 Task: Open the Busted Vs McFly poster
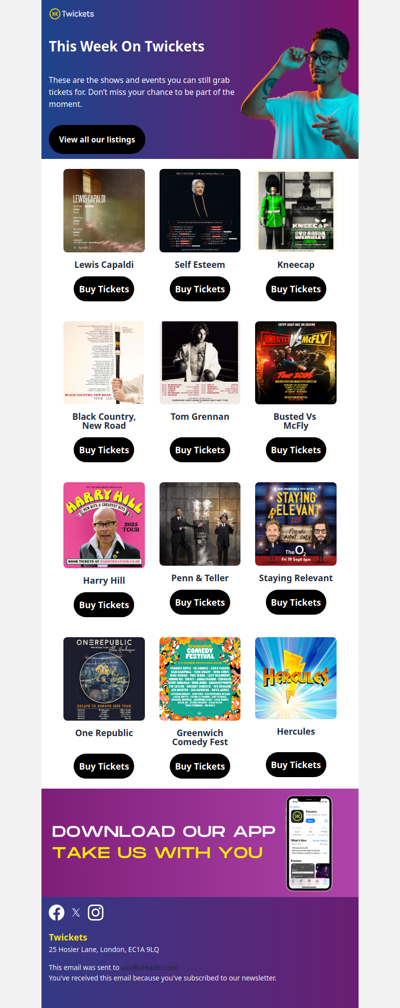(296, 363)
